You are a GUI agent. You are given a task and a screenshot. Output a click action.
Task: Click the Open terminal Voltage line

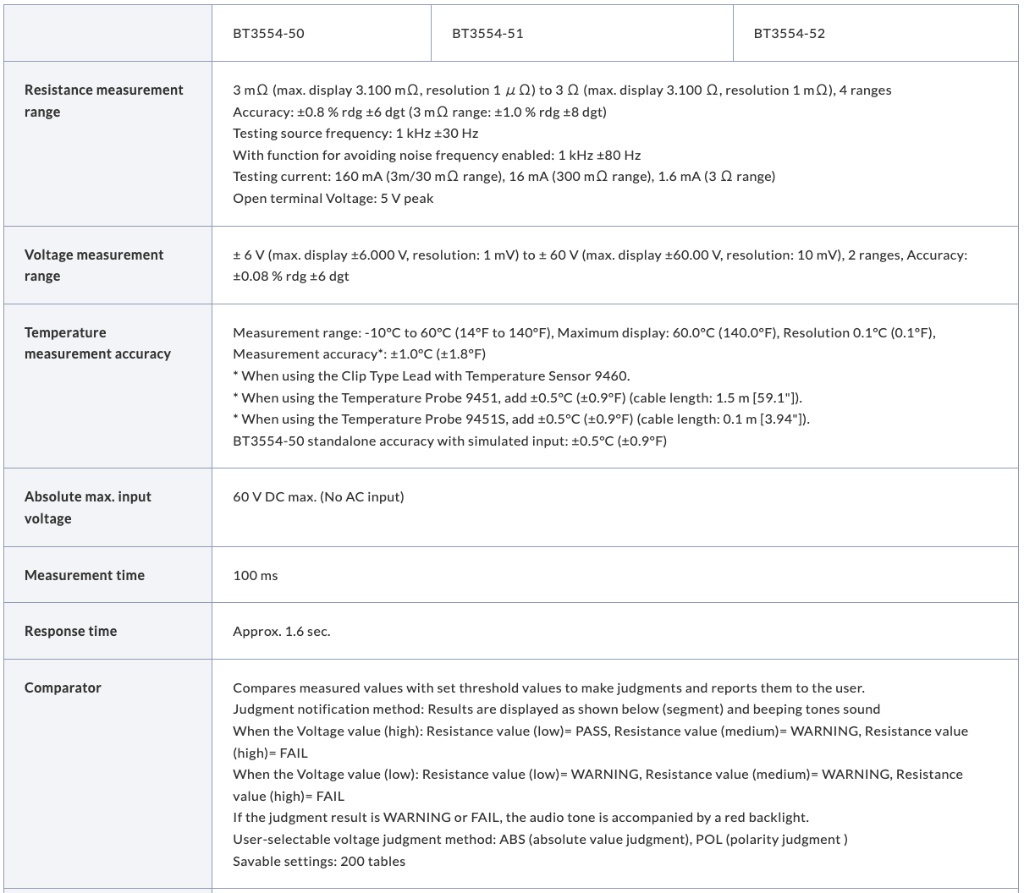[x=333, y=198]
